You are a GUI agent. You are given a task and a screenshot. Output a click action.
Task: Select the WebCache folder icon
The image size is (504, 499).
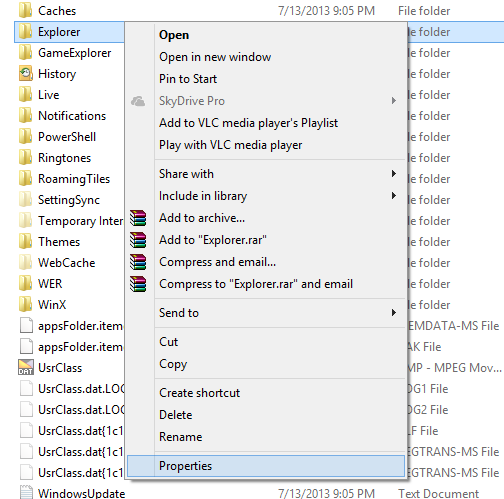[x=26, y=263]
